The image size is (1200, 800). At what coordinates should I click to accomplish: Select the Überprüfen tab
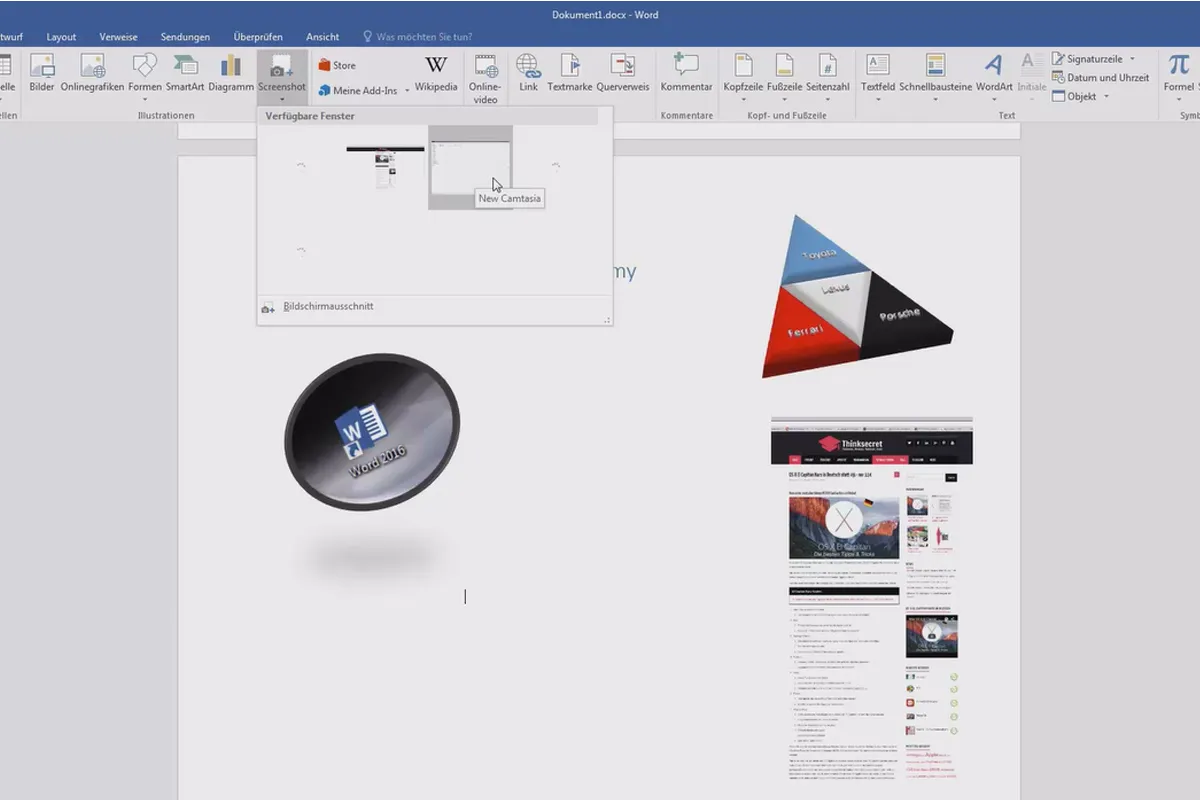pos(258,37)
